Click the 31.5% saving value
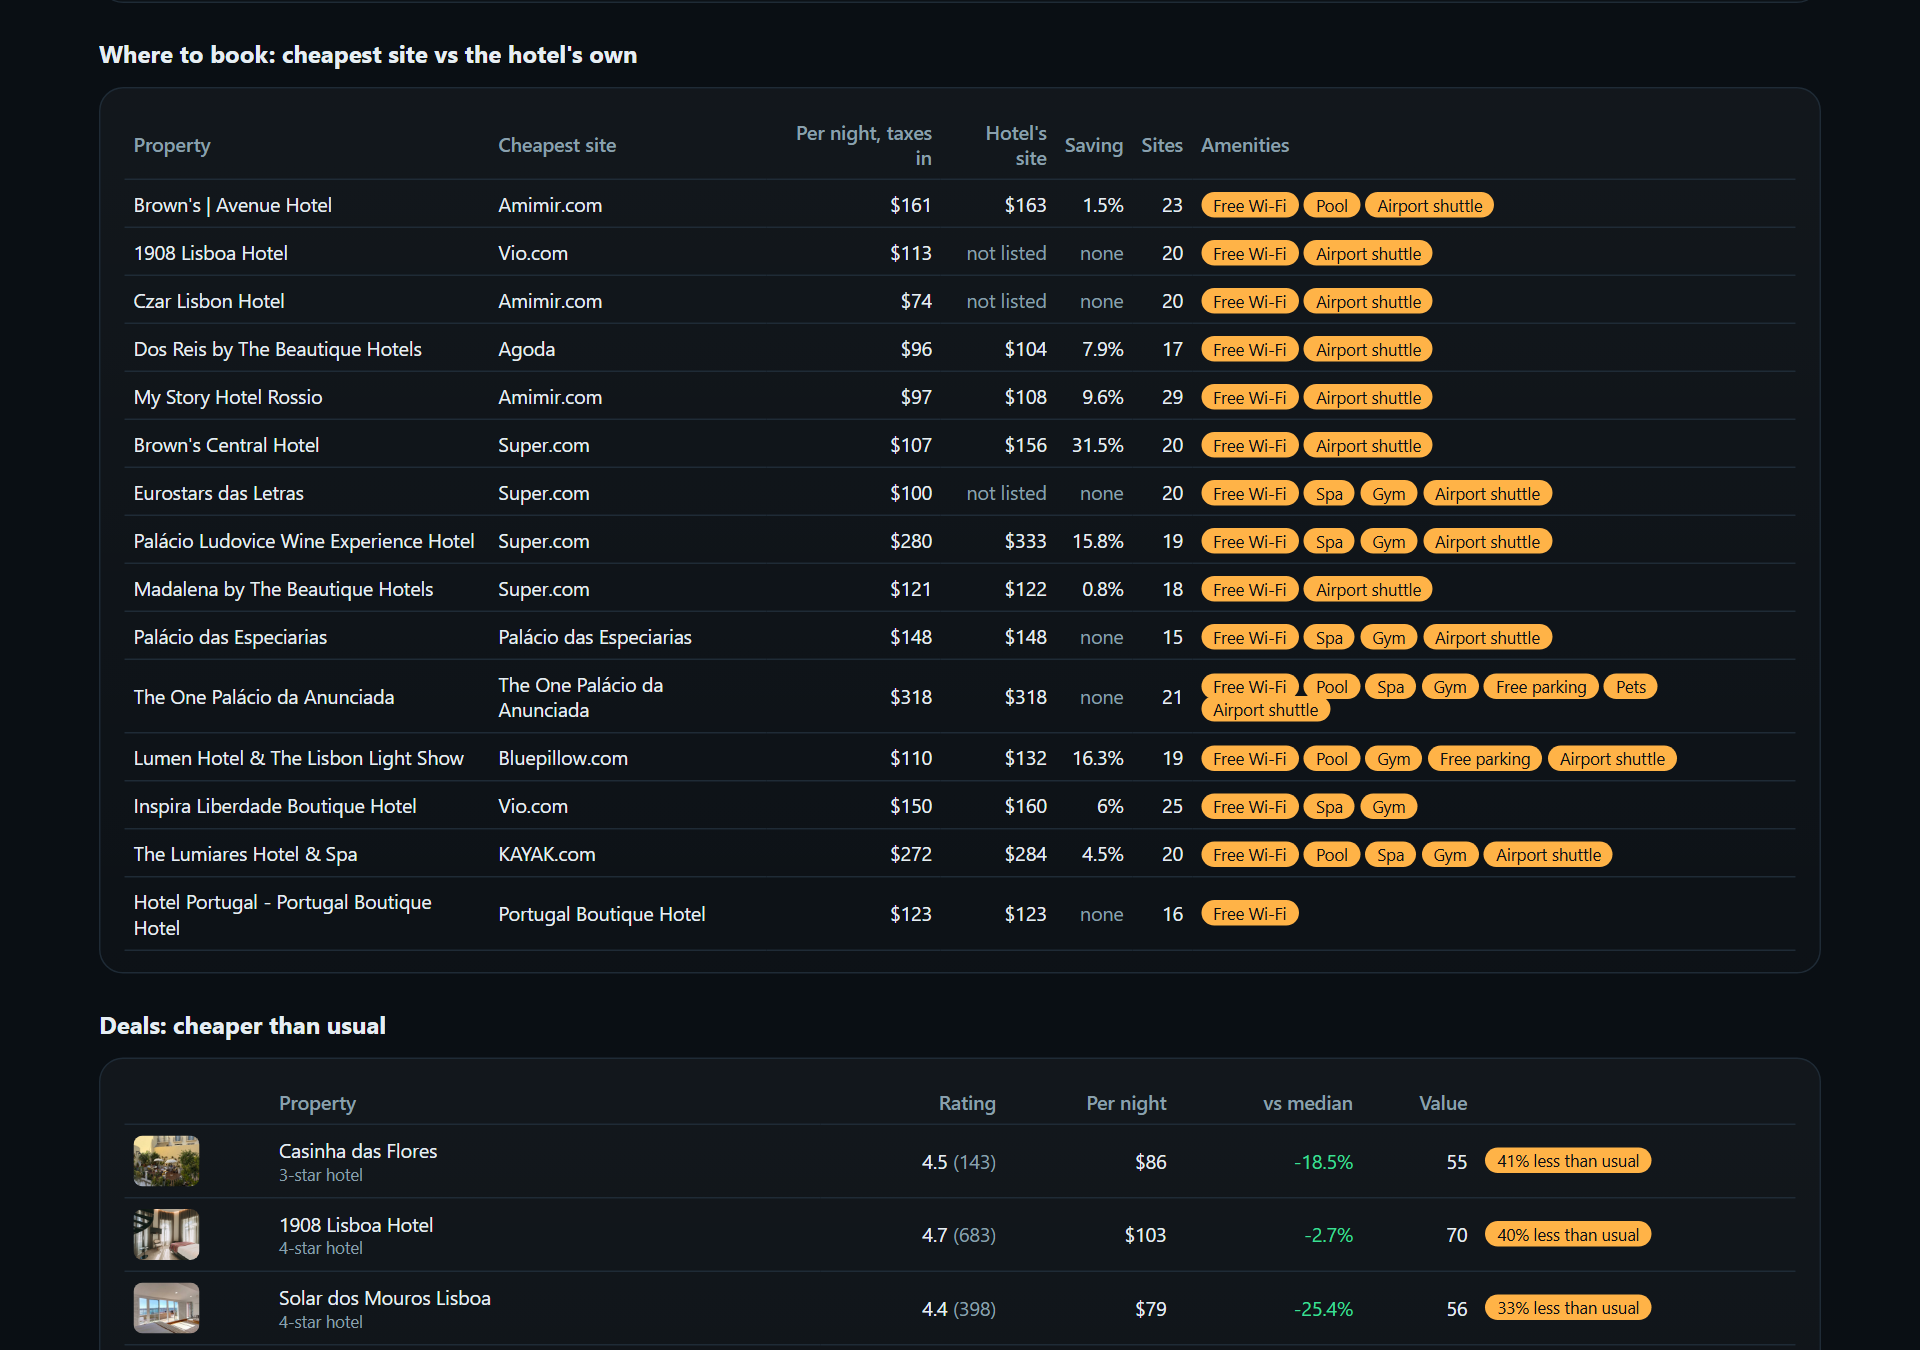The width and height of the screenshot is (1920, 1350). (1097, 445)
